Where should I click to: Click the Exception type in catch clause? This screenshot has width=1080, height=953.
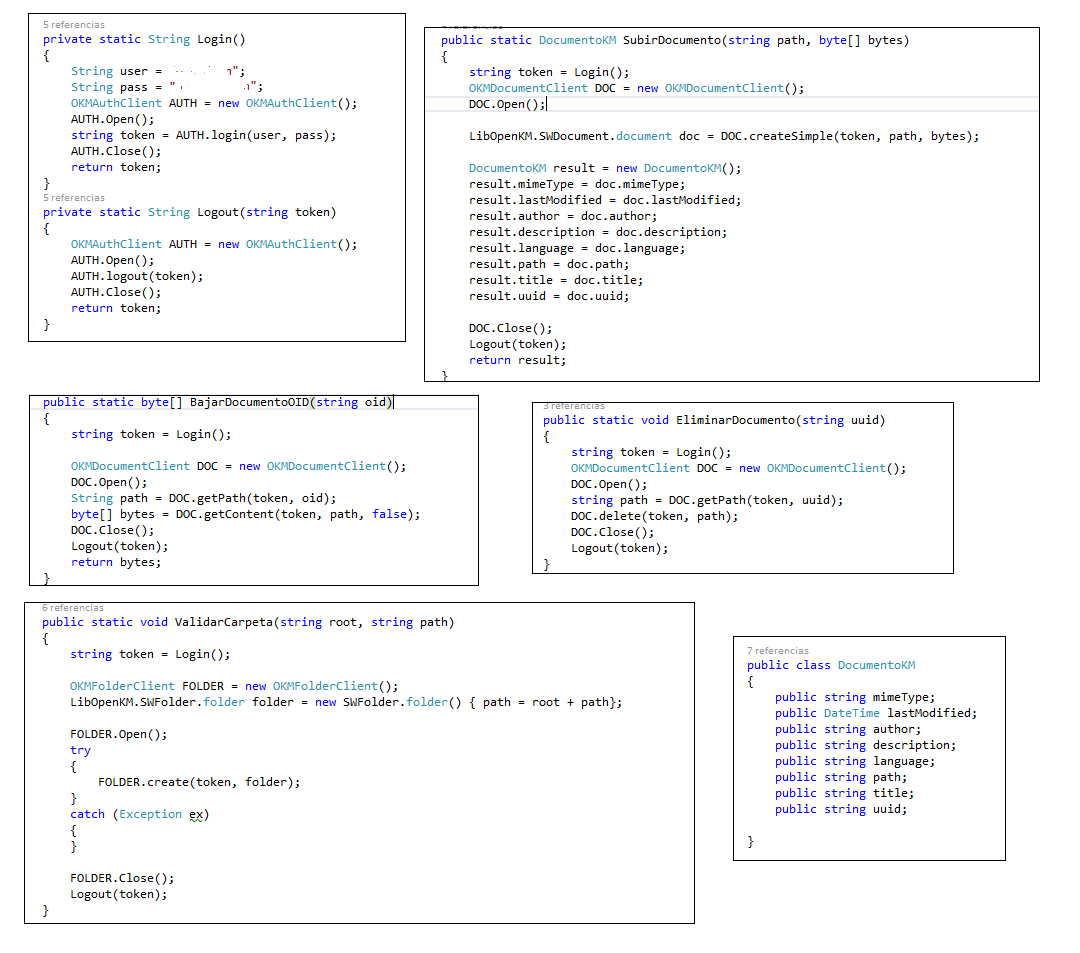[150, 814]
